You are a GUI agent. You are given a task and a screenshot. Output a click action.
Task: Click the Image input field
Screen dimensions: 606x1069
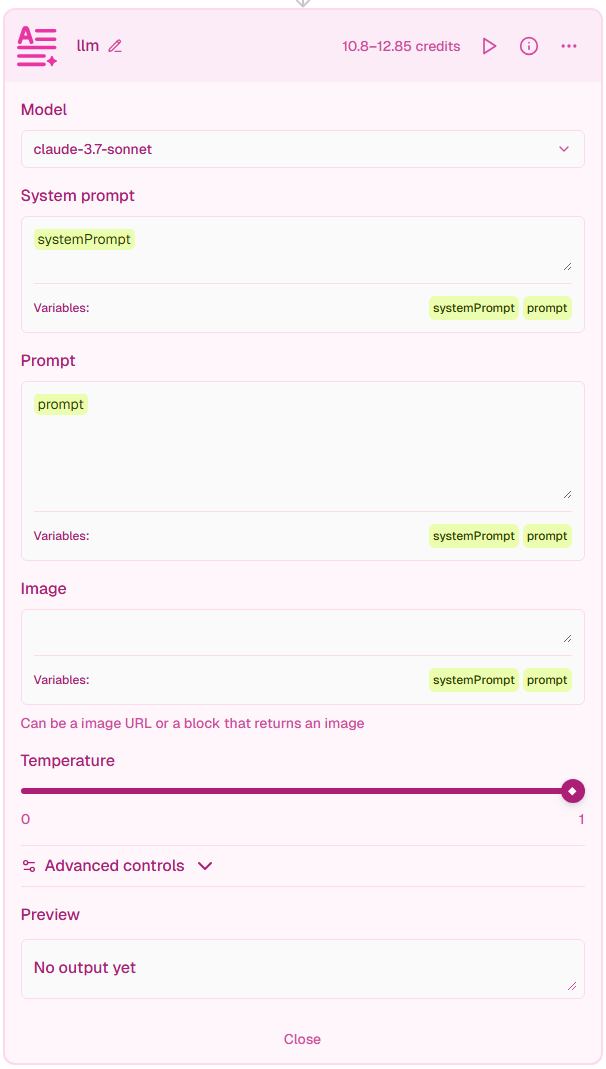tap(300, 632)
